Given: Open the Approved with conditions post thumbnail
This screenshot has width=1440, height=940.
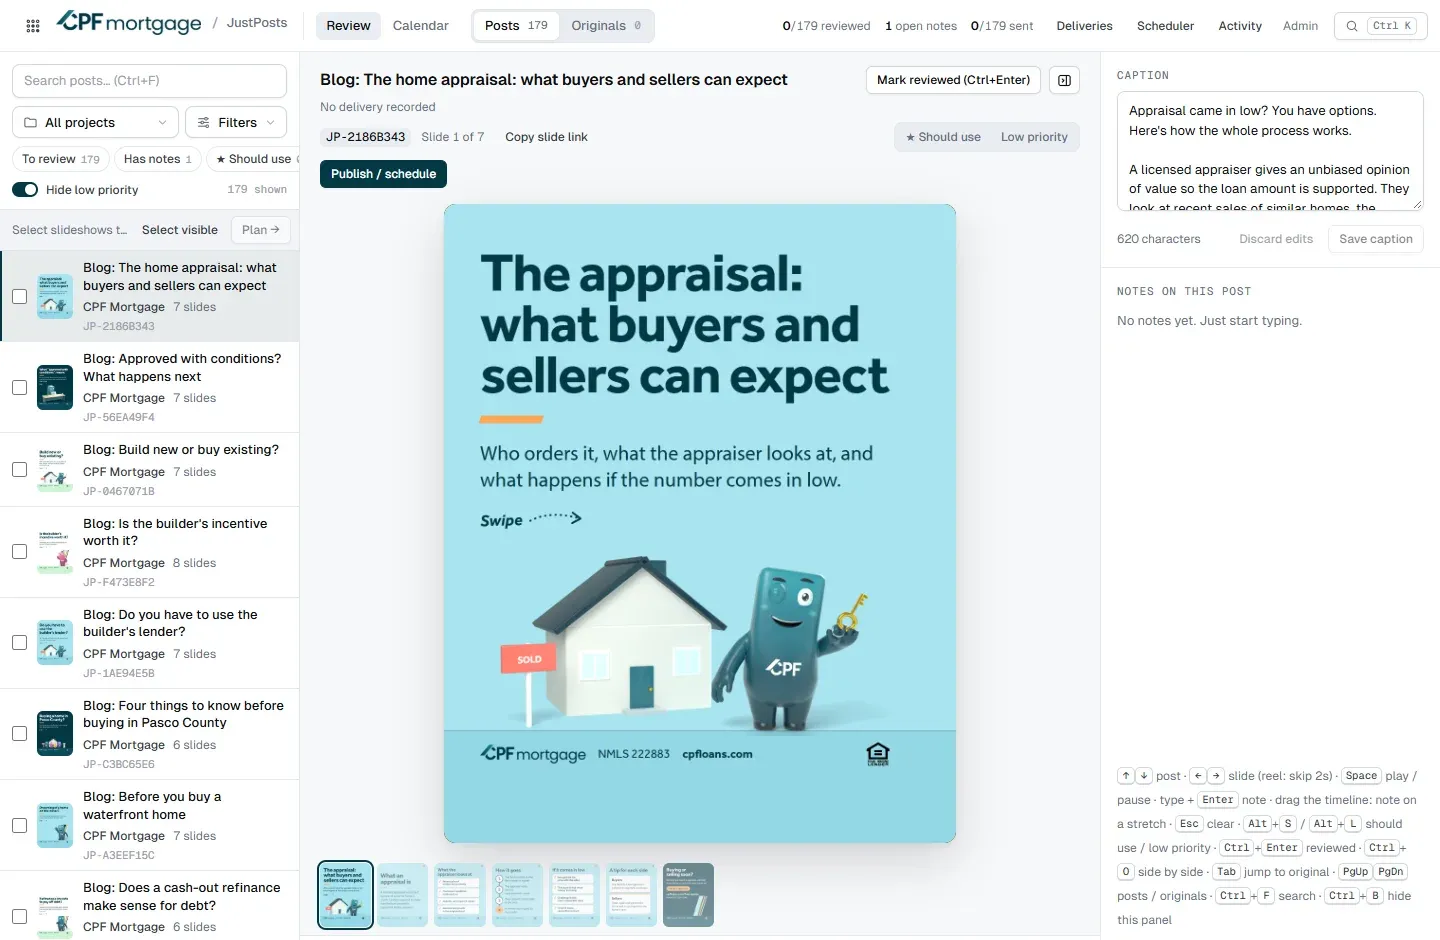Looking at the screenshot, I should (x=55, y=388).
